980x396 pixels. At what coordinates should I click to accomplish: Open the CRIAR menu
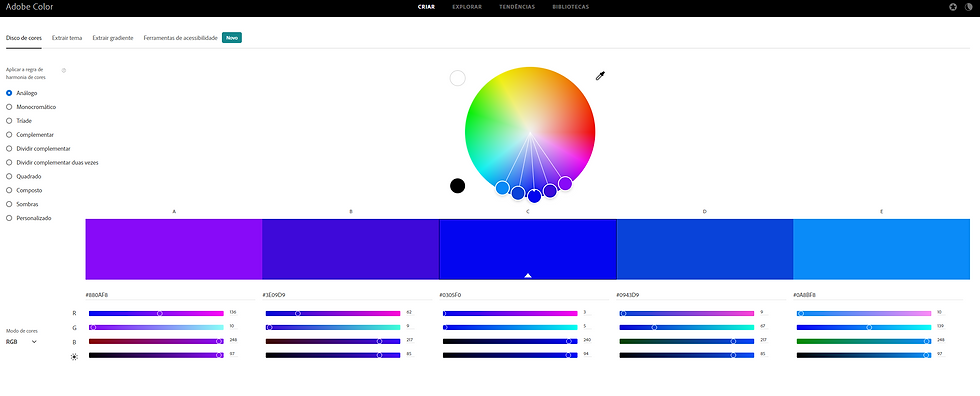coord(426,7)
